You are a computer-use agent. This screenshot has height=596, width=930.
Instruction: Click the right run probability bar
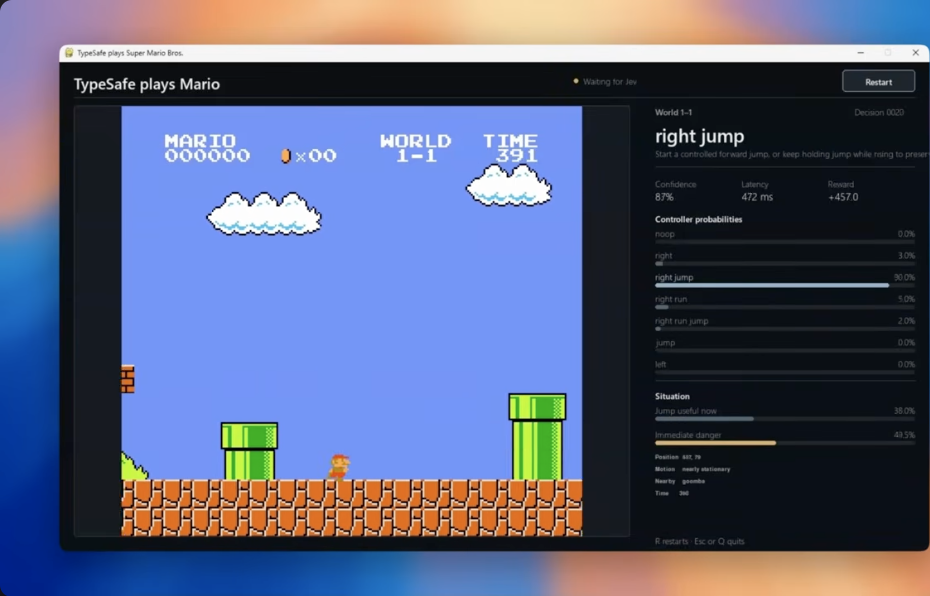click(785, 307)
